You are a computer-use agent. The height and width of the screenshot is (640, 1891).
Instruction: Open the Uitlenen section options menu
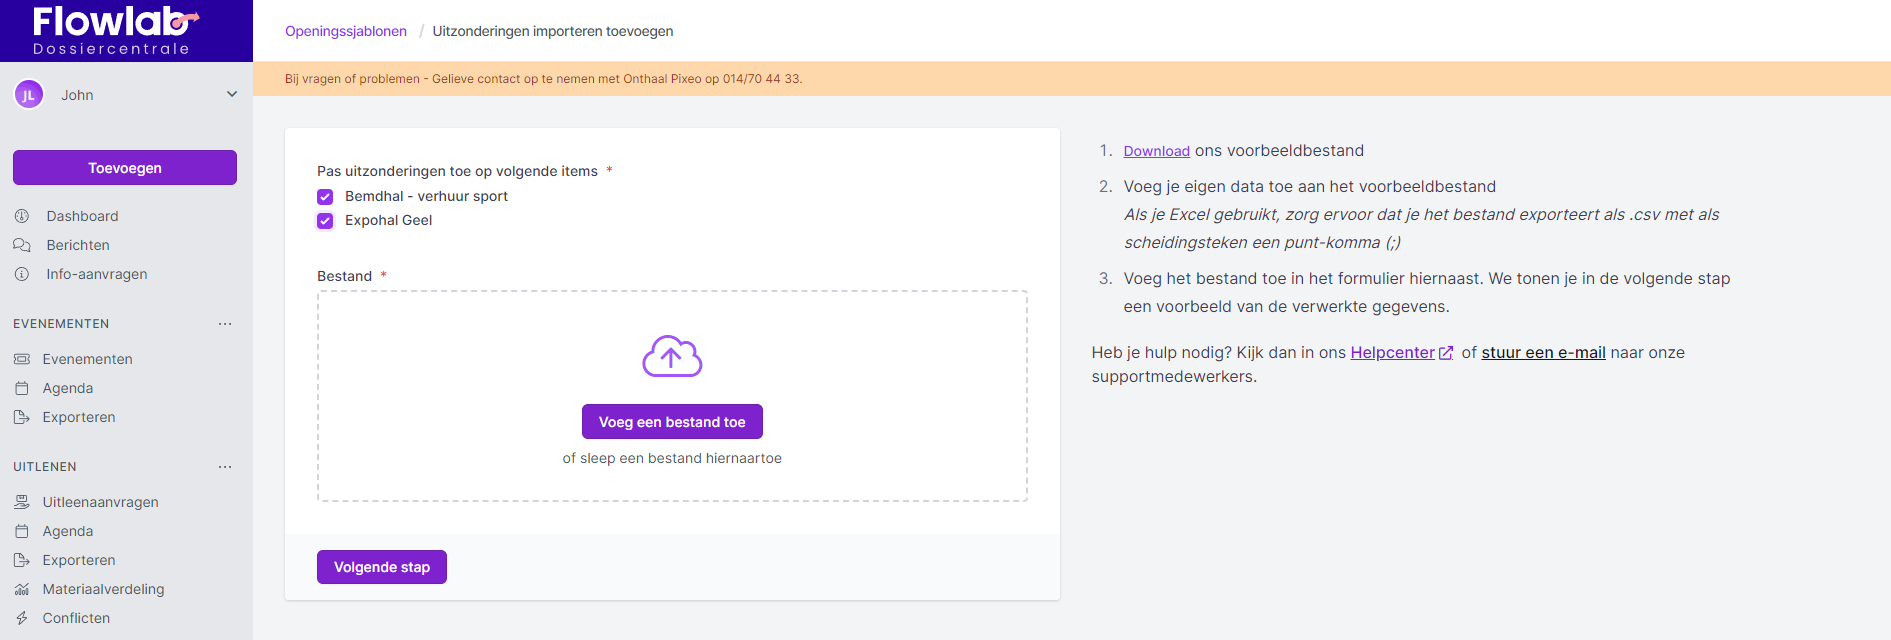click(x=225, y=467)
